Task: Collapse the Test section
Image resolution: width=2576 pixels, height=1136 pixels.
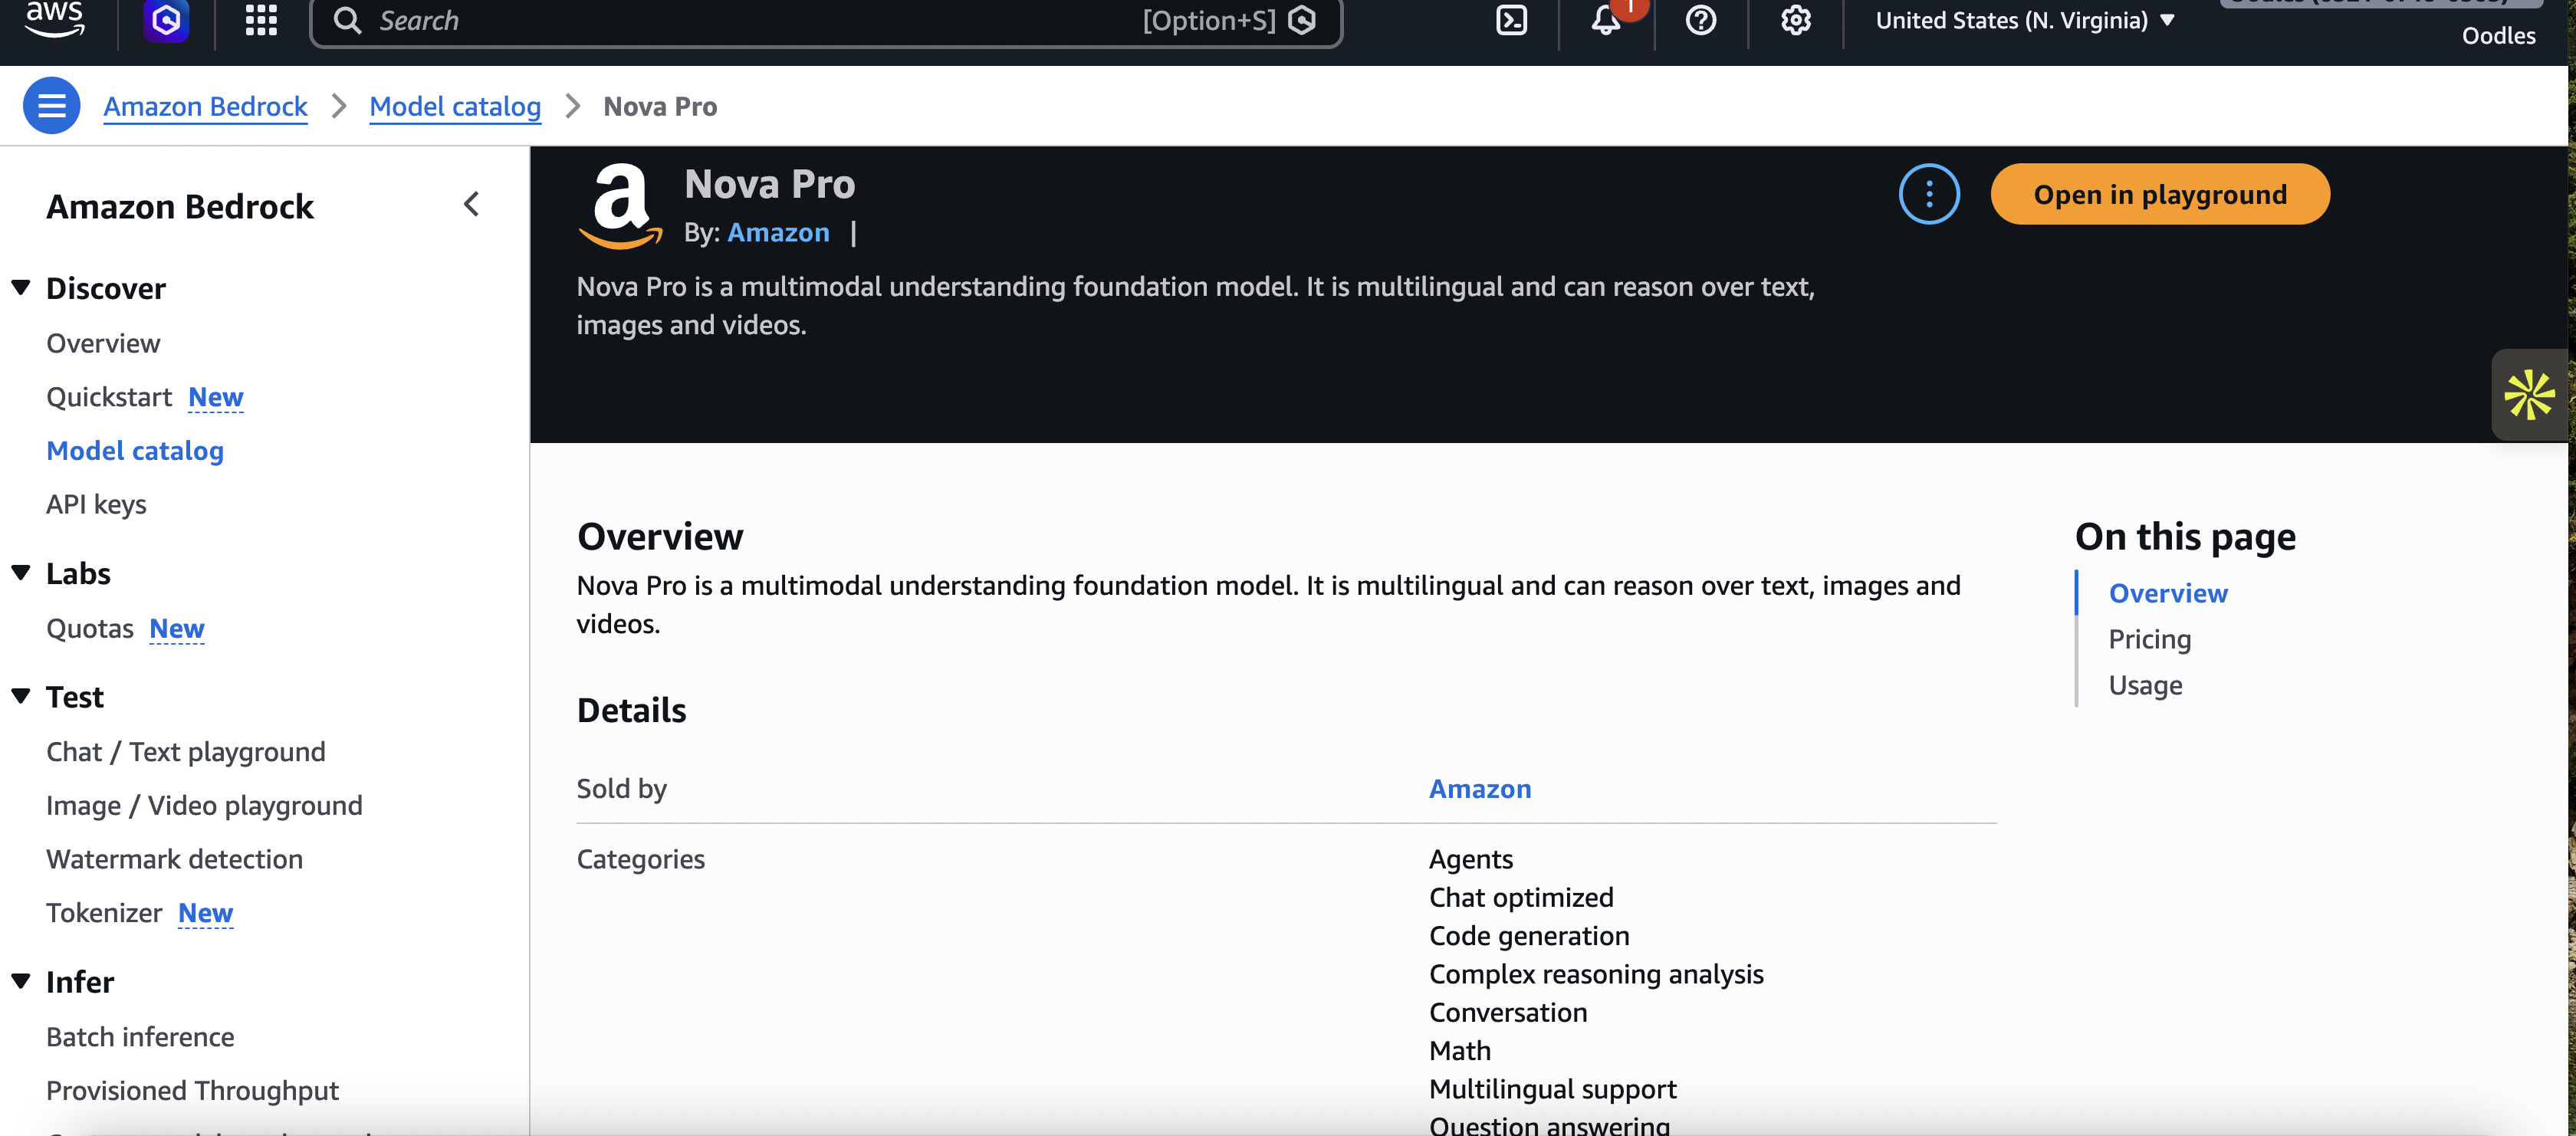Action: 21,696
